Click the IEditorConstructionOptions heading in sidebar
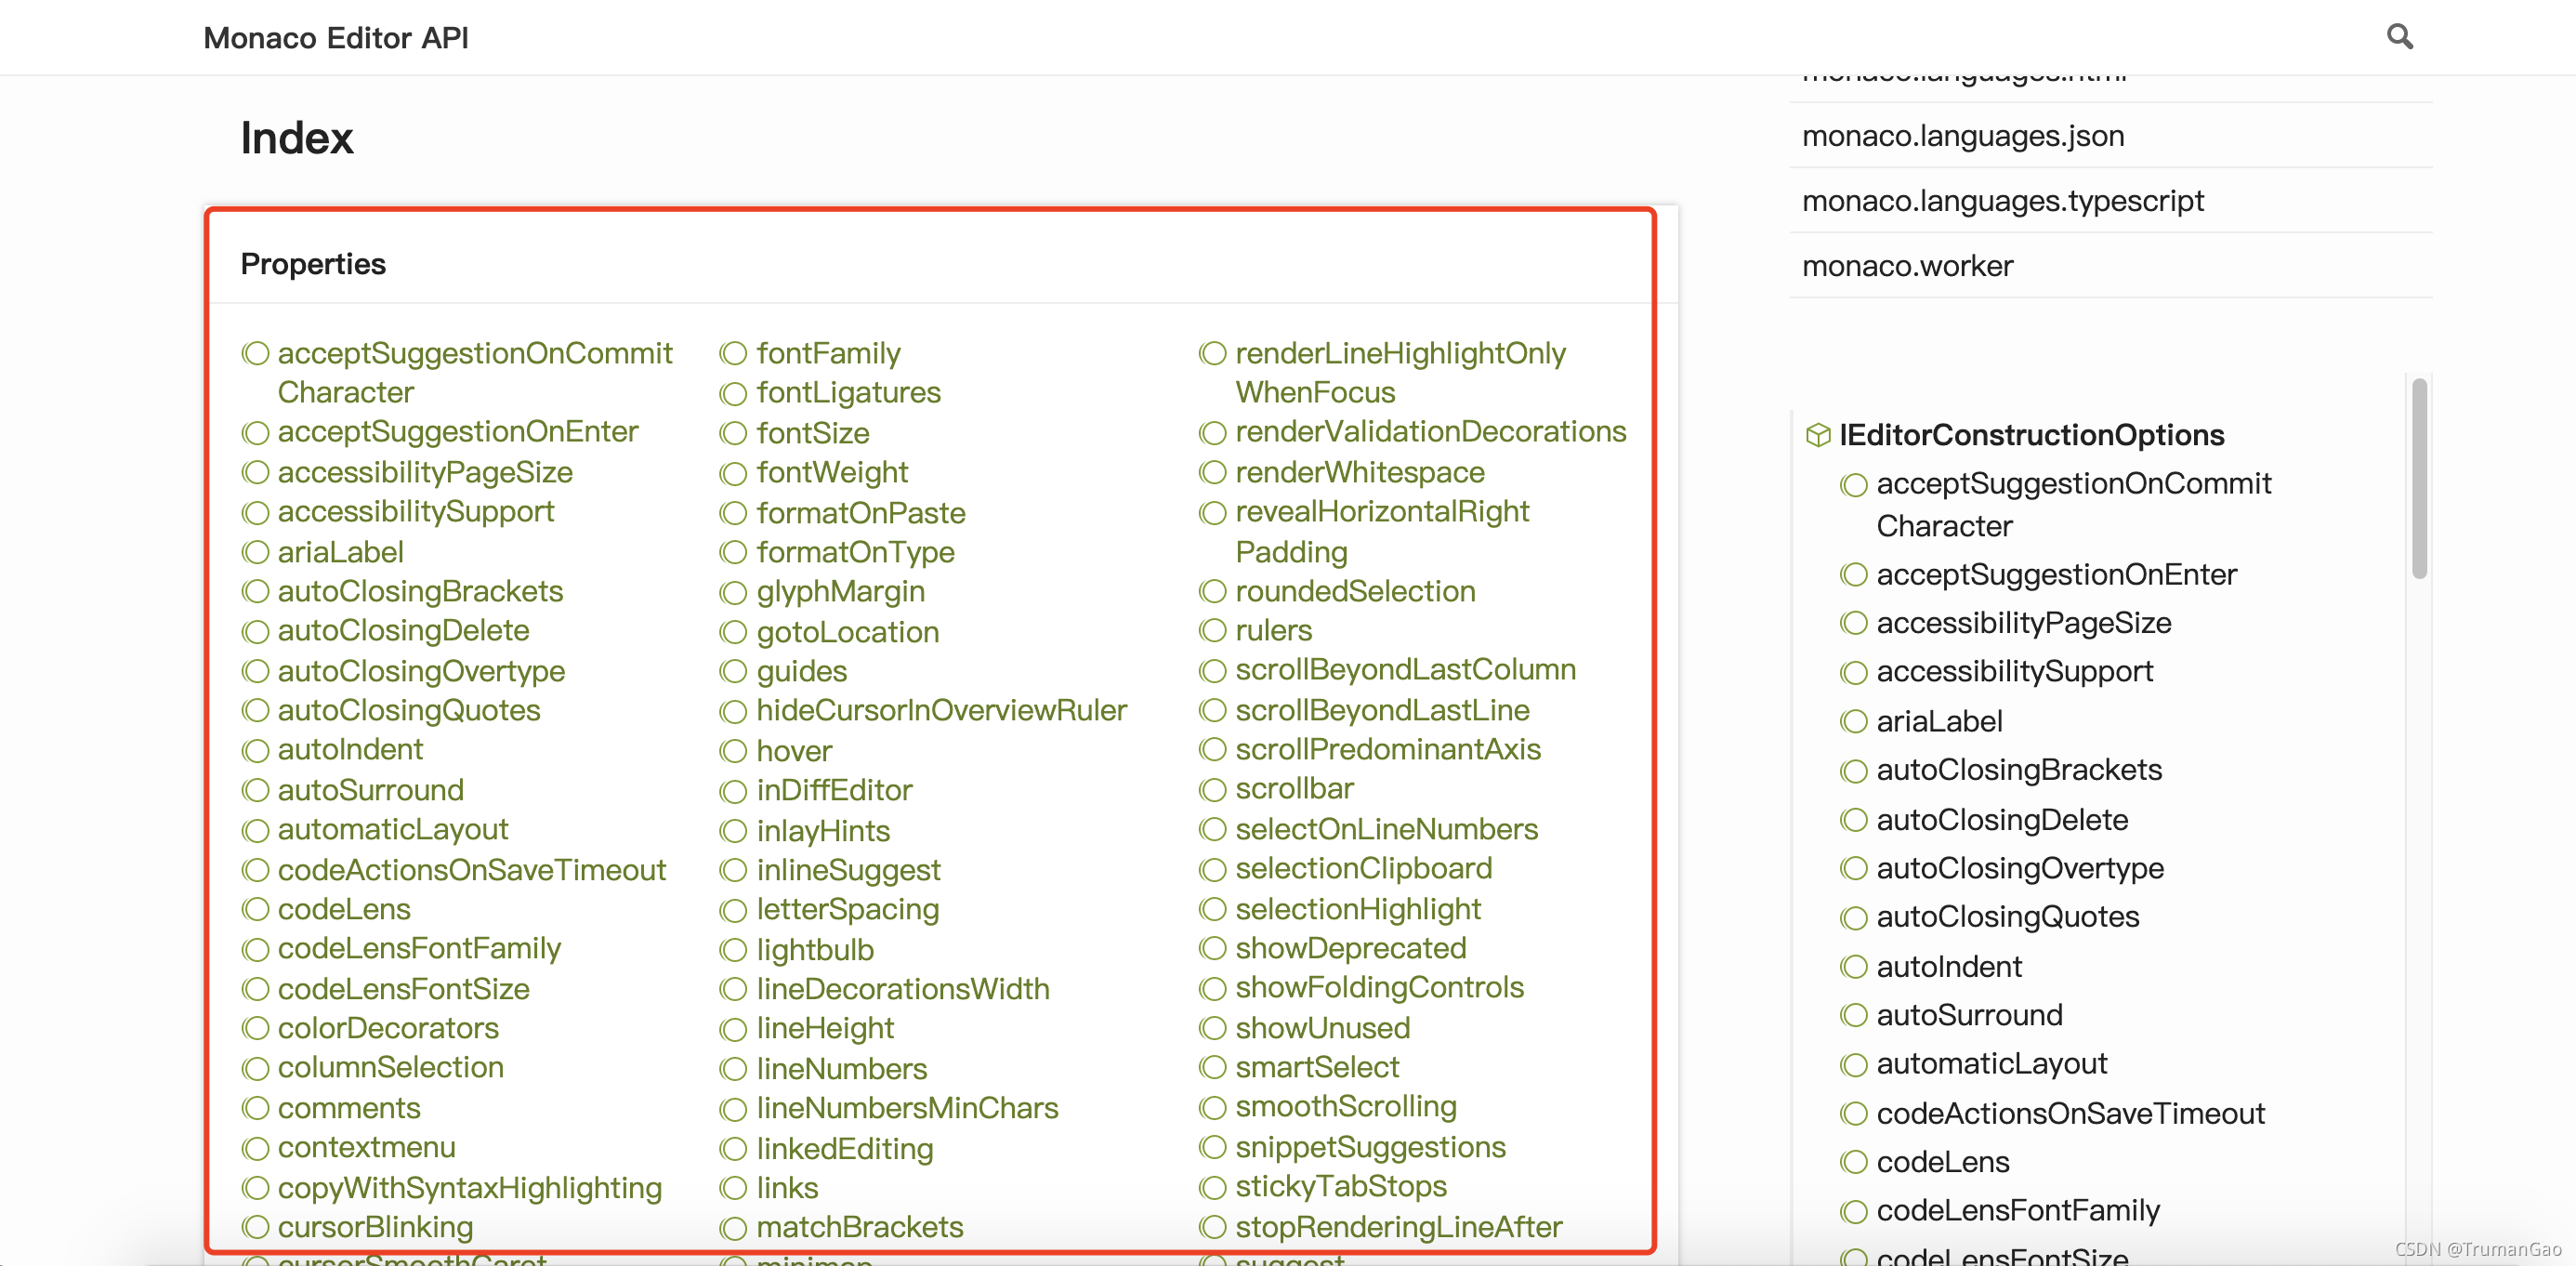2576x1266 pixels. point(2030,435)
